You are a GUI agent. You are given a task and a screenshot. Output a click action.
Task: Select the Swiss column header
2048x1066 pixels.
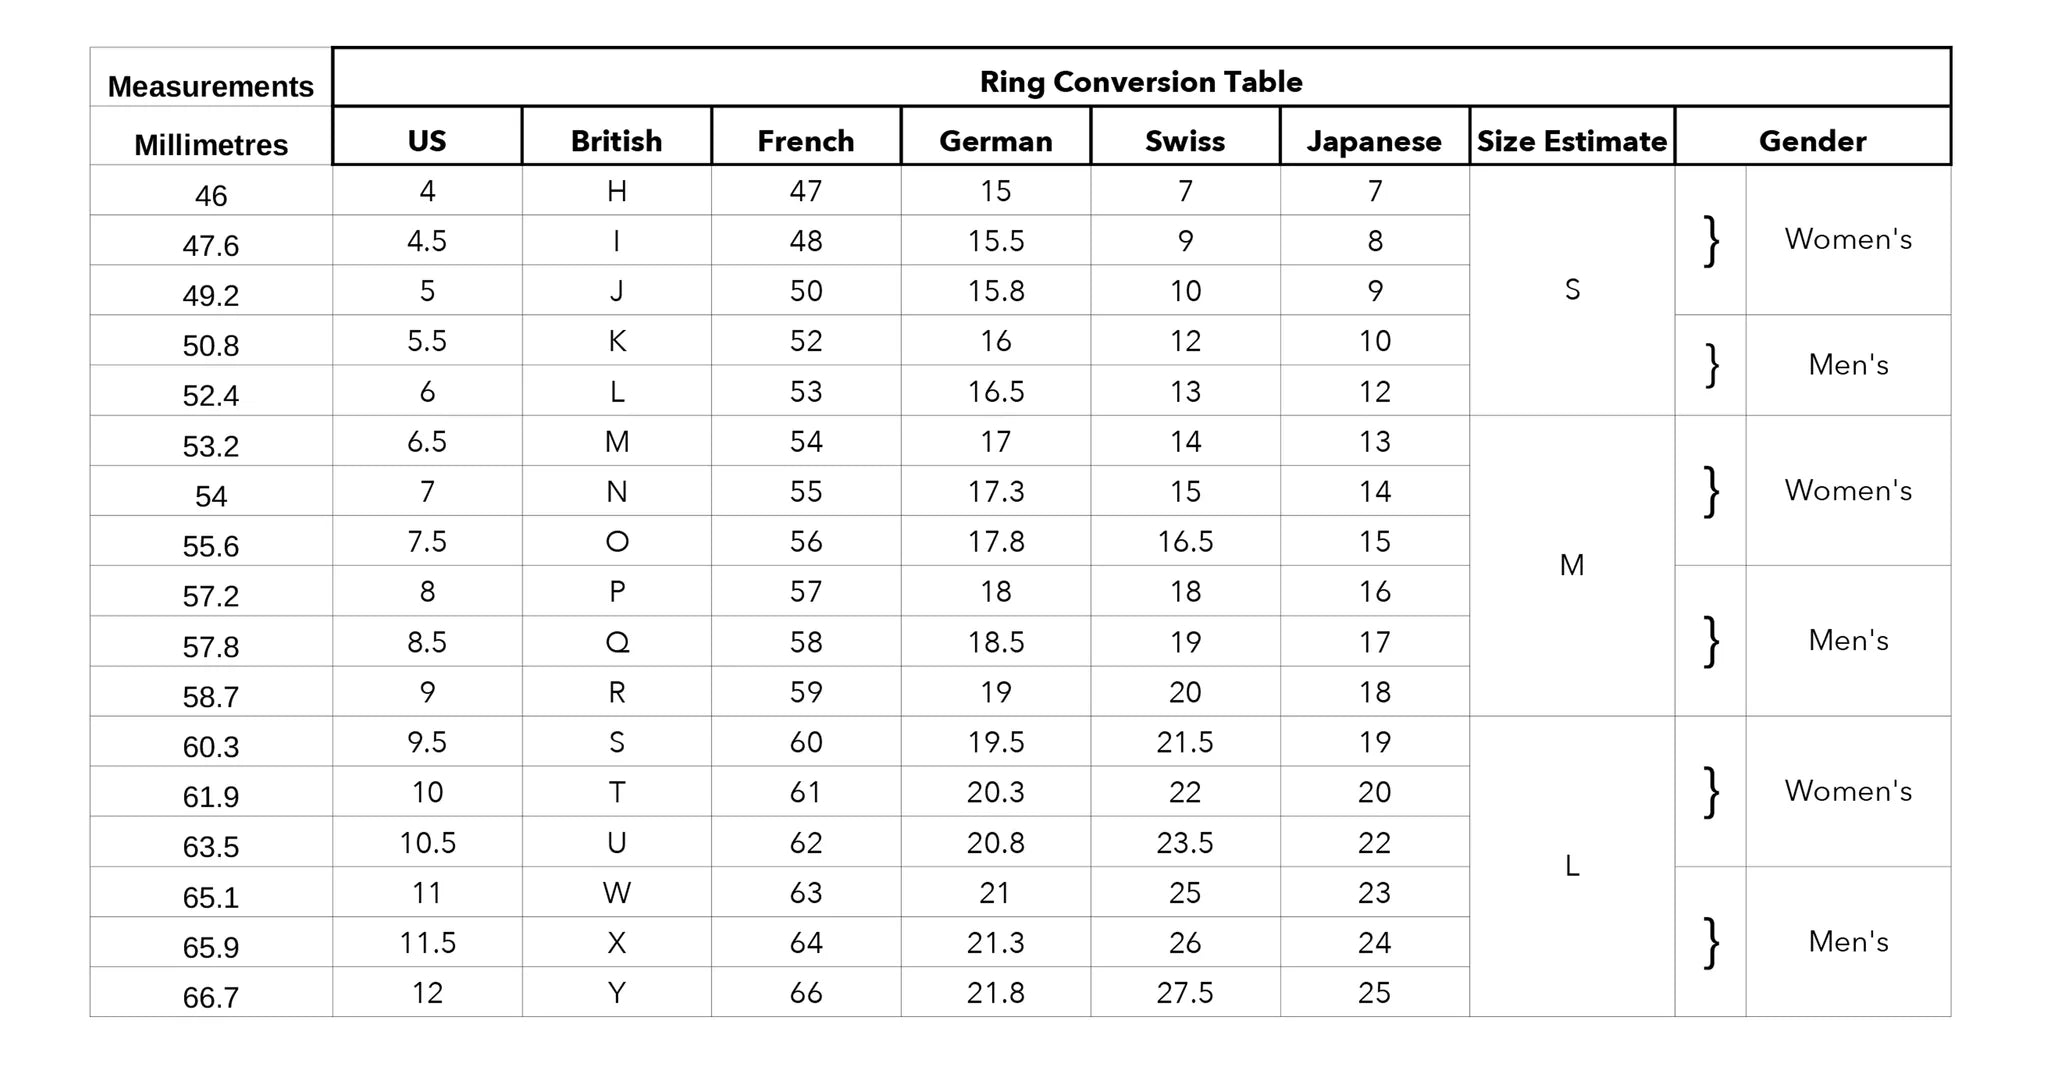coord(1185,140)
